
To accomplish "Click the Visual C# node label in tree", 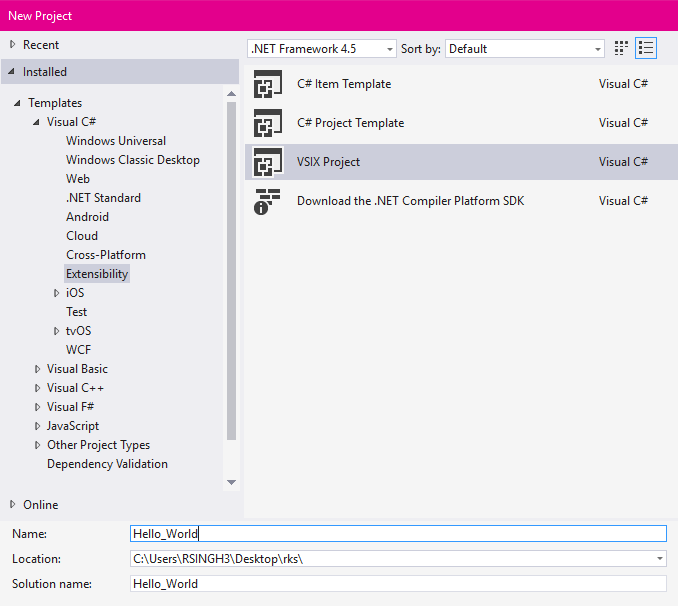I will tap(71, 122).
